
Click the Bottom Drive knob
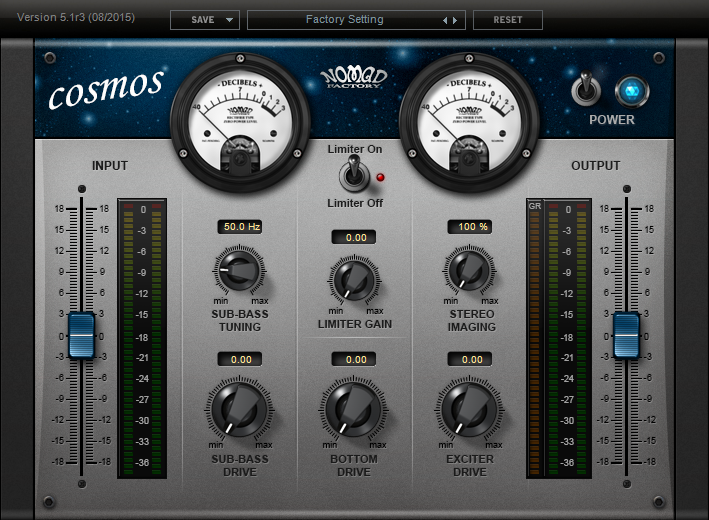(354, 410)
